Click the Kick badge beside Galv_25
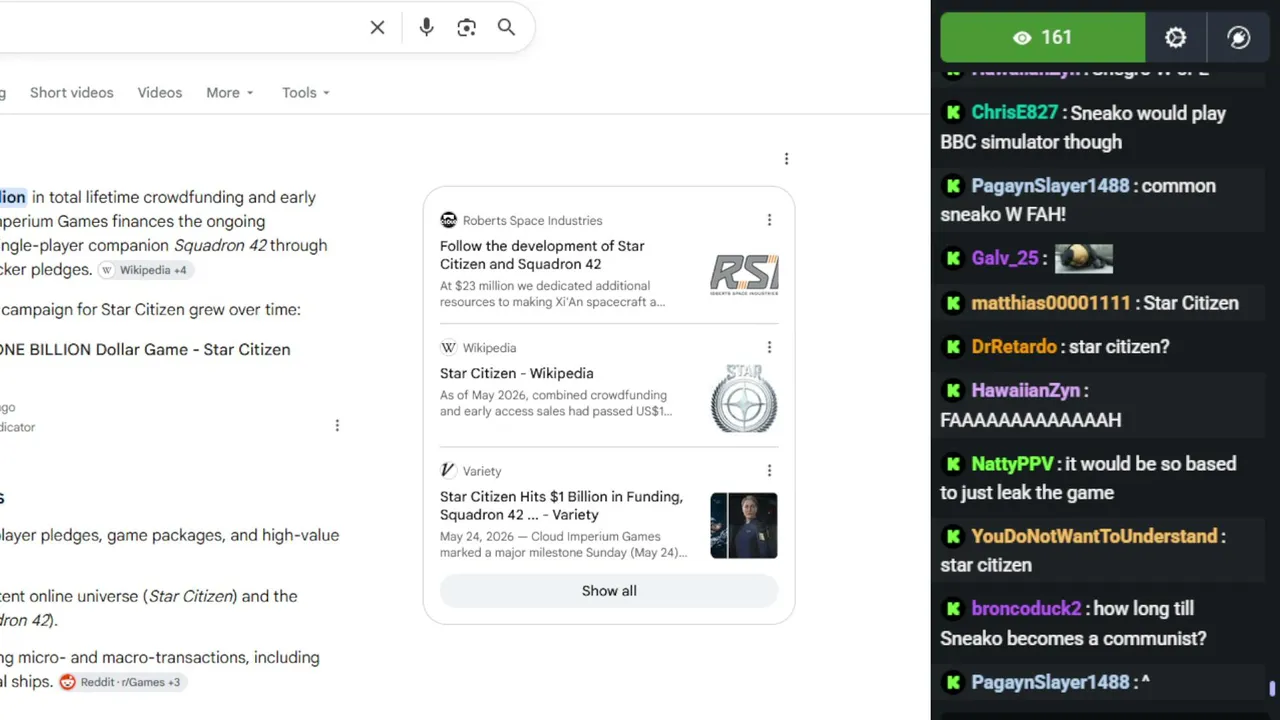1280x720 pixels. [953, 258]
